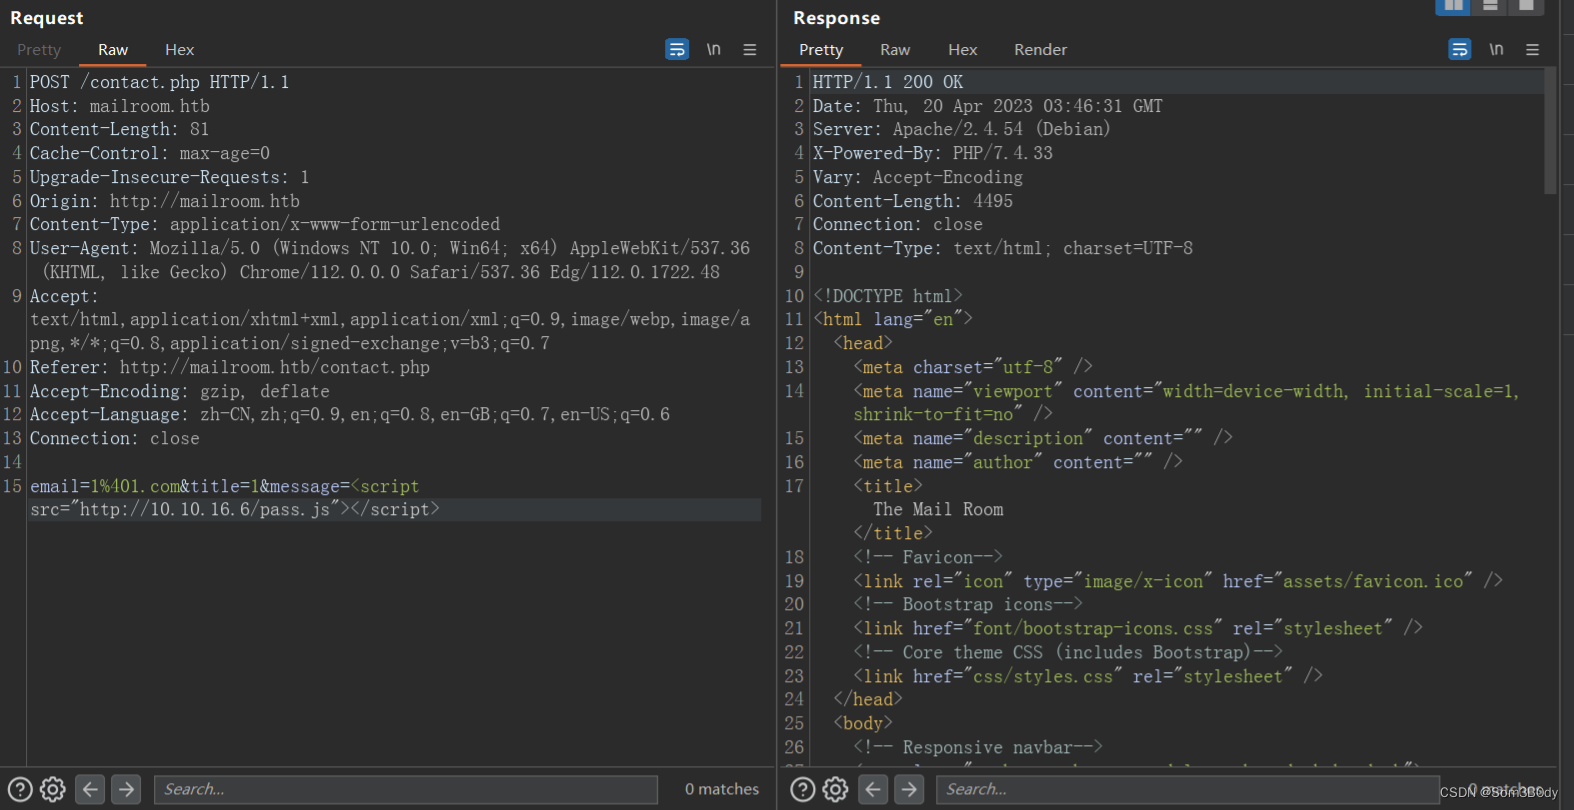Switch Request view to Pretty tab
Viewport: 1574px width, 810px height.
coord(39,50)
